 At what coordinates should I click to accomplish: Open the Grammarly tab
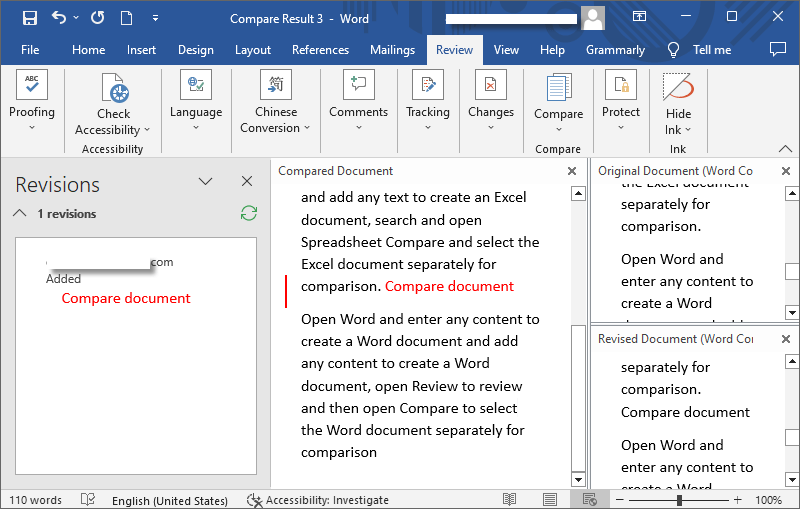point(615,50)
